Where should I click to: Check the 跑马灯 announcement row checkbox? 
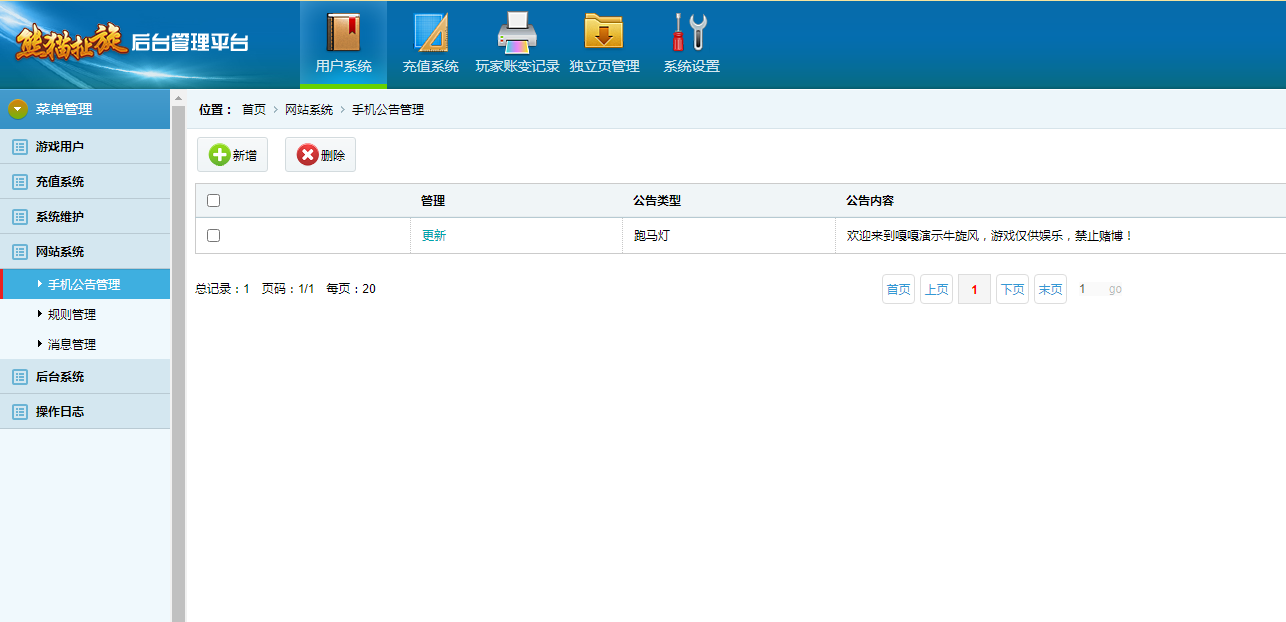[x=213, y=236]
